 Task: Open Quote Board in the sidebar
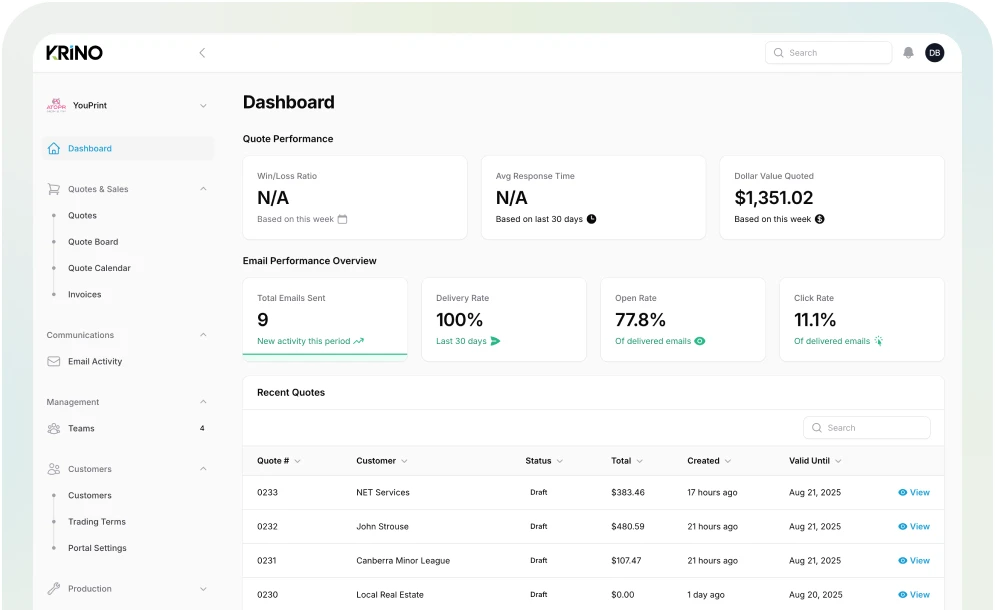click(93, 242)
